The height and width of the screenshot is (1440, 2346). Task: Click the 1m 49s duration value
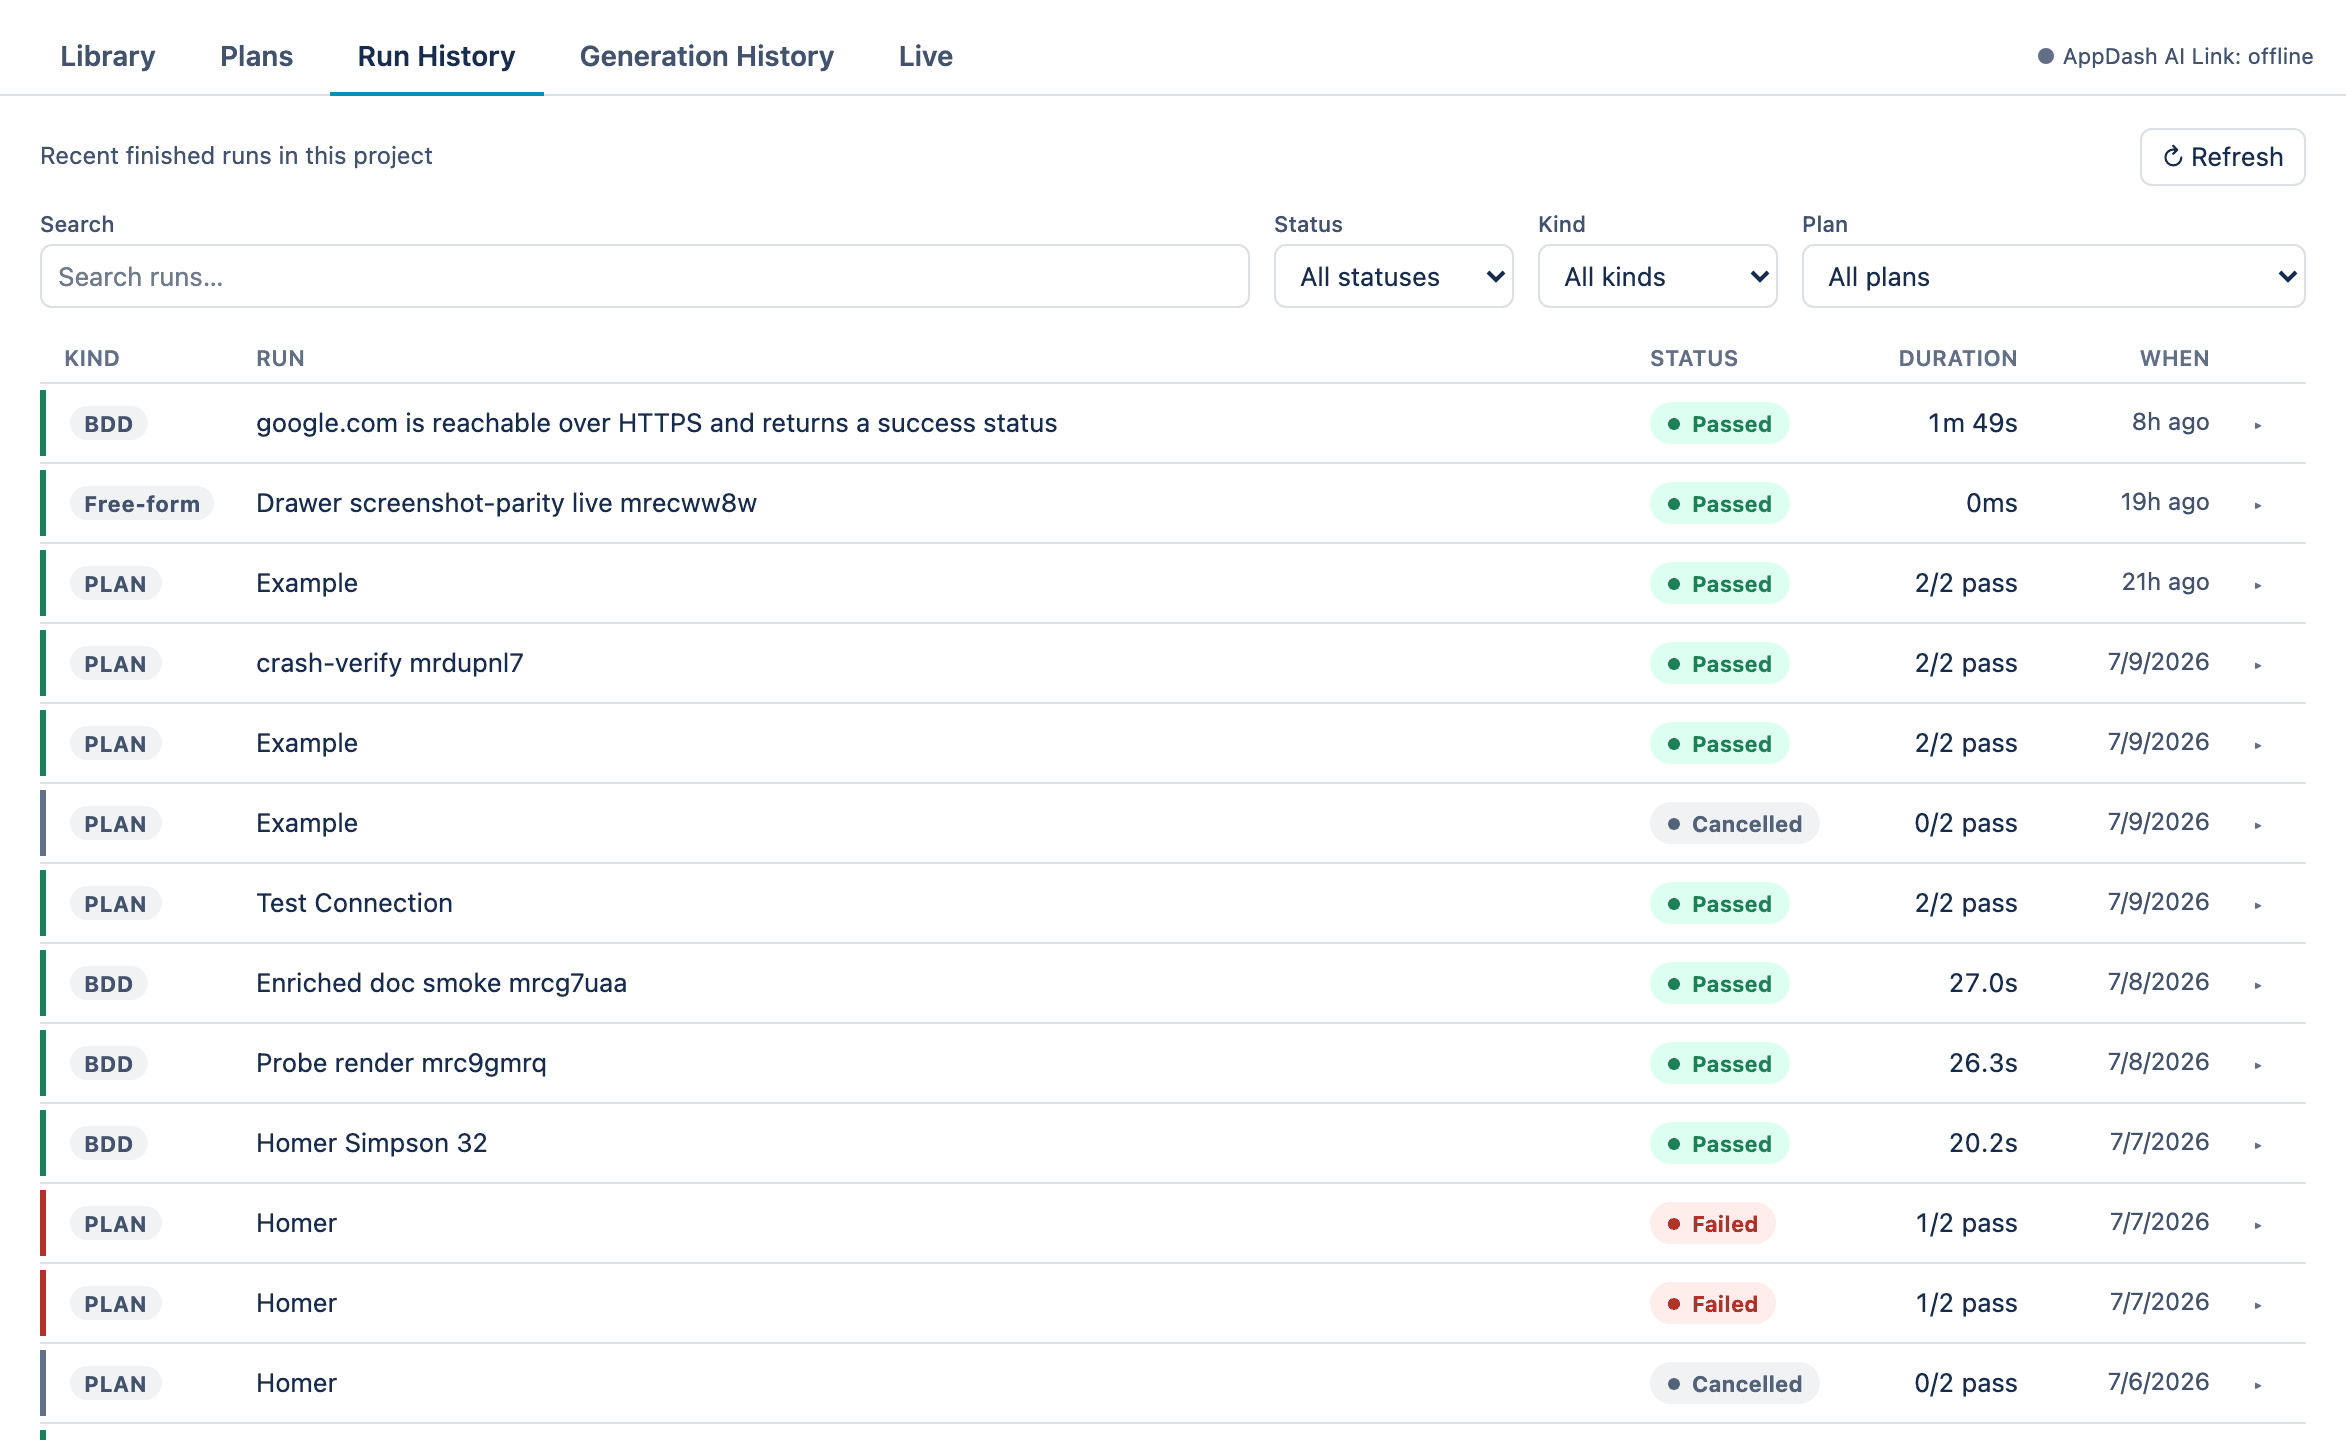[x=1972, y=423]
